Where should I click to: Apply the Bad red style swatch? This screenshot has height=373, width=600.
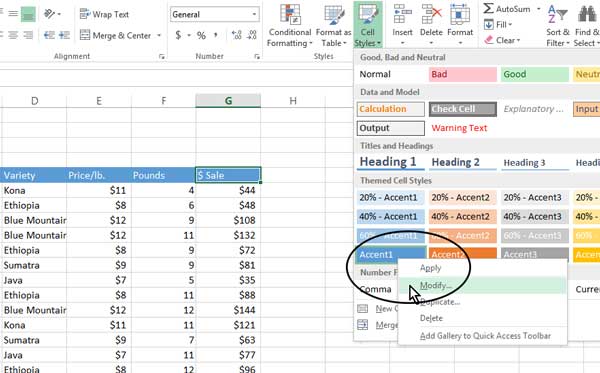[x=463, y=74]
